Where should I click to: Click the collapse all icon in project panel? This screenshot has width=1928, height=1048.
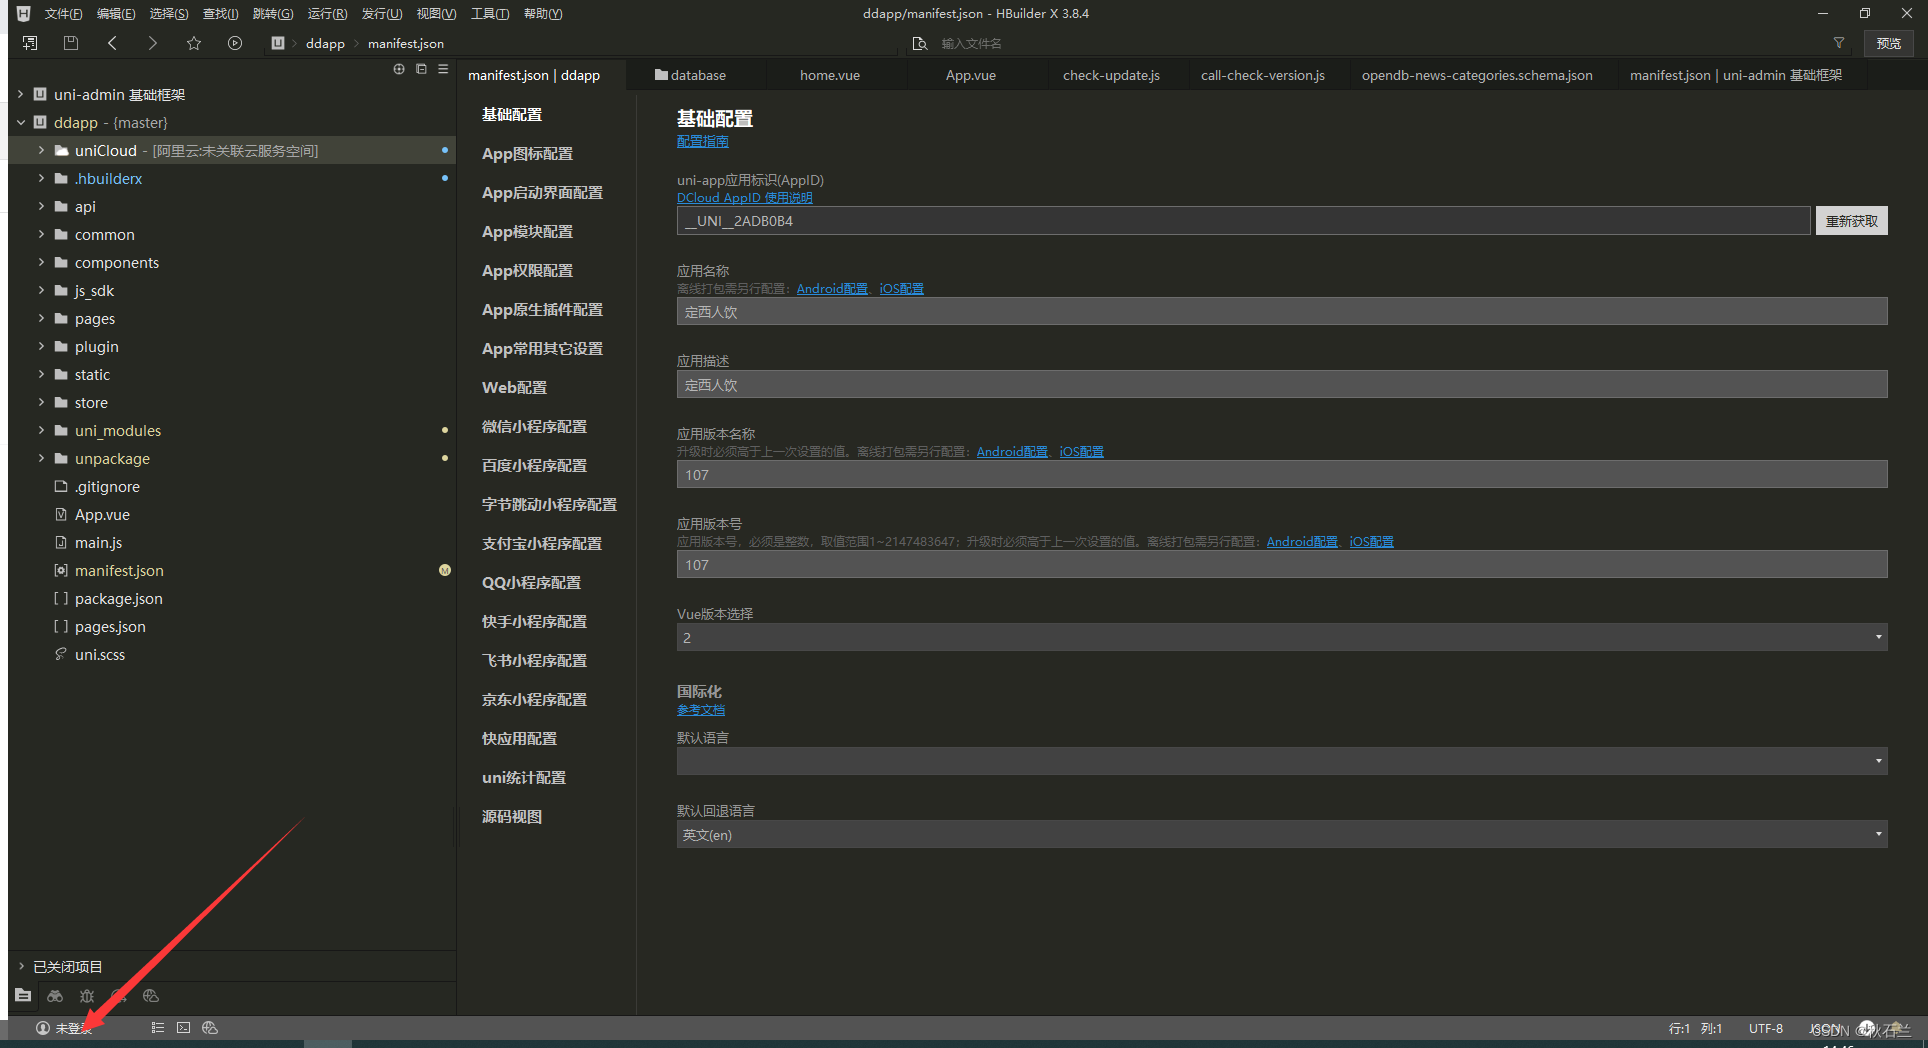(421, 69)
